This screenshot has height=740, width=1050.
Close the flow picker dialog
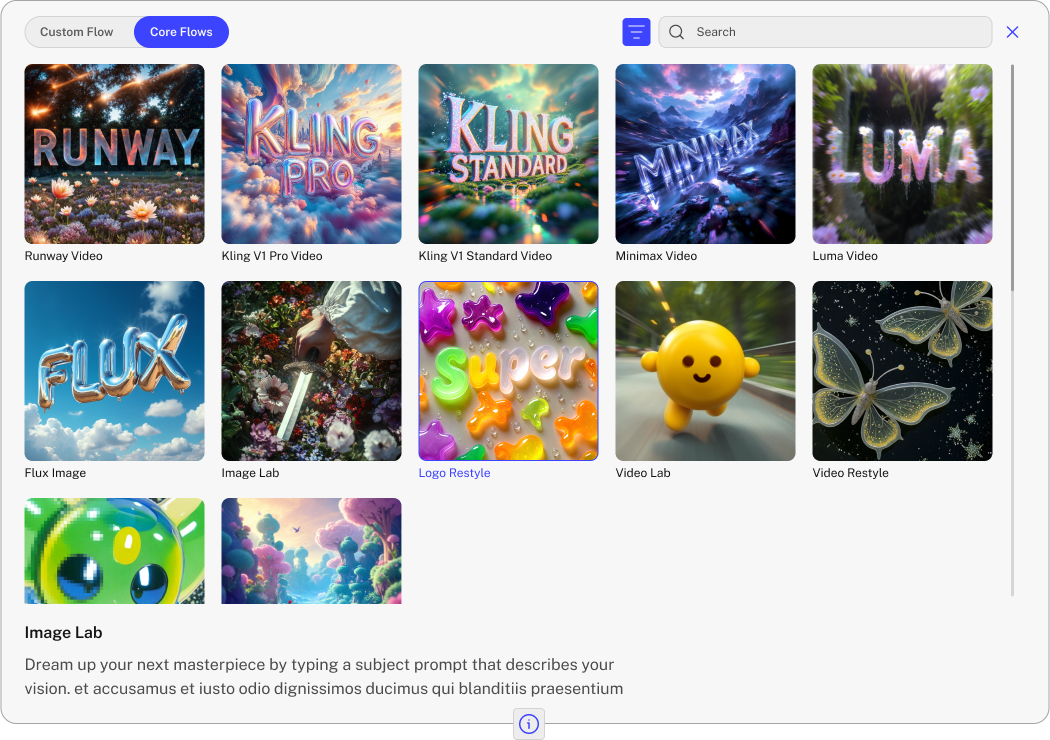click(1012, 32)
